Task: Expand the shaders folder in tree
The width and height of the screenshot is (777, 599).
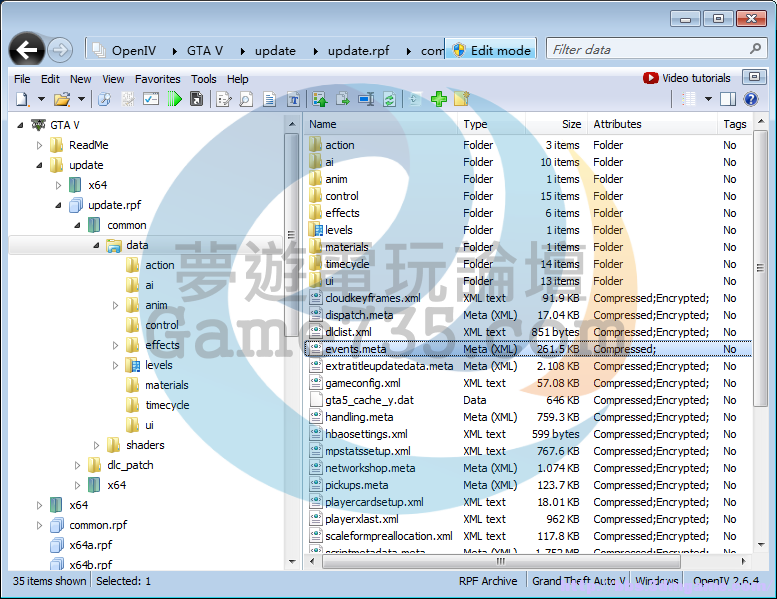Action: 97,445
